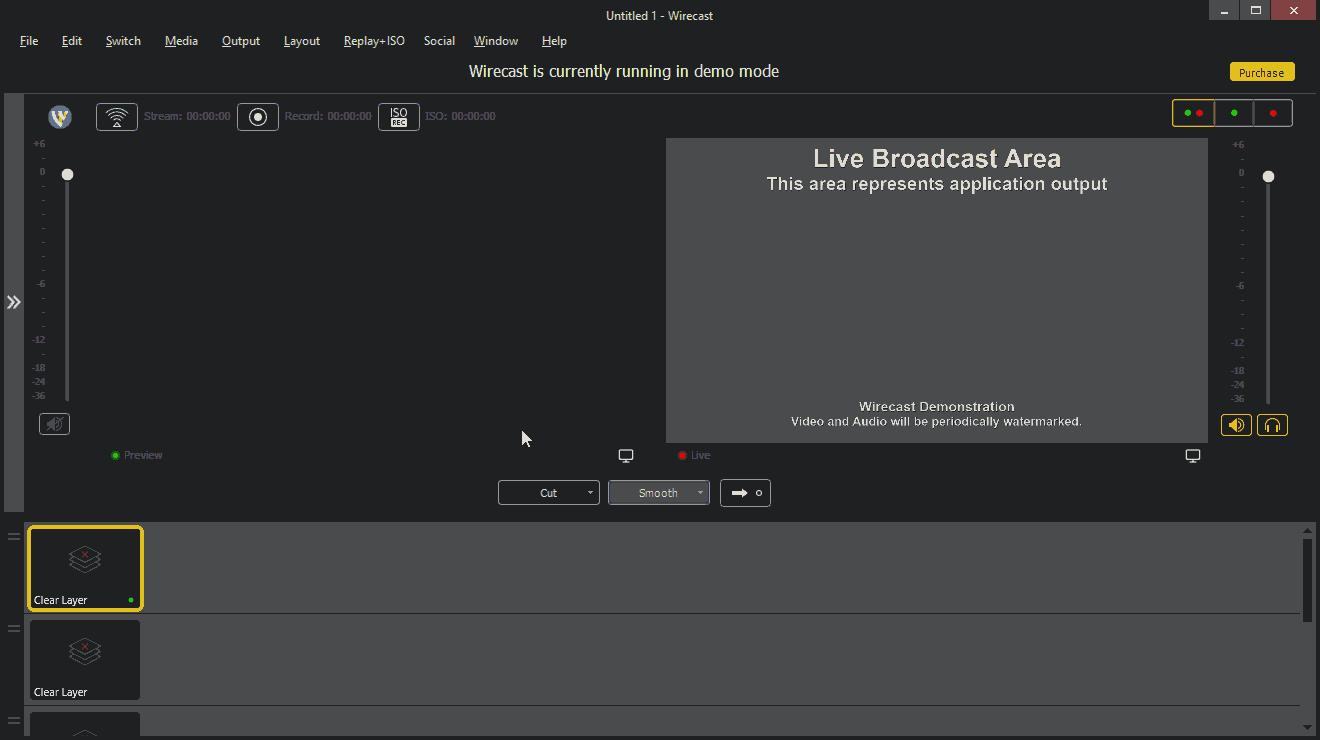Click the first layer's grip handle
This screenshot has width=1320, height=740.
pos(14,537)
